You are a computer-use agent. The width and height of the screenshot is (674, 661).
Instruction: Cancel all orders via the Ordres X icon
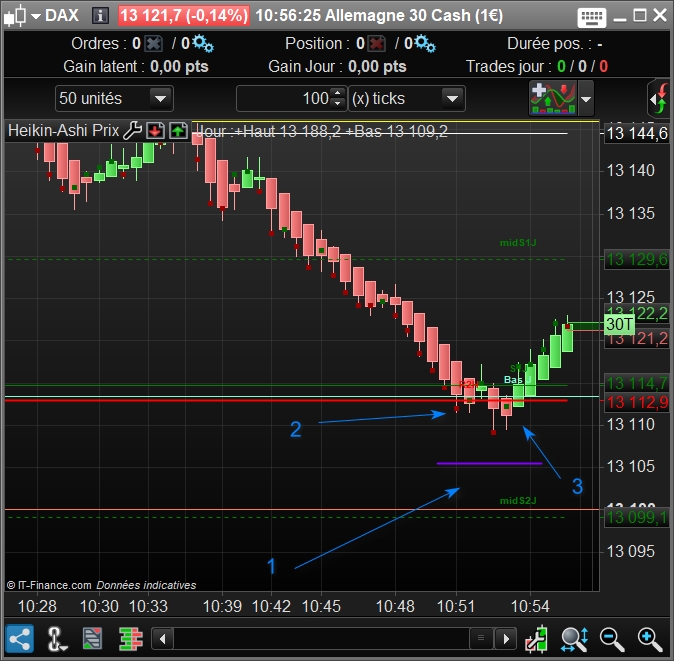click(153, 43)
